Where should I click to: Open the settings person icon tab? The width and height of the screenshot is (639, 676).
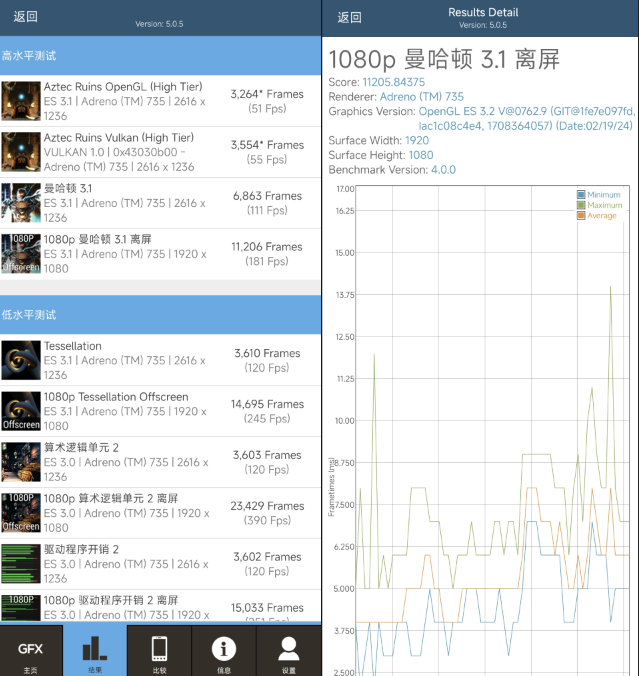(x=288, y=651)
